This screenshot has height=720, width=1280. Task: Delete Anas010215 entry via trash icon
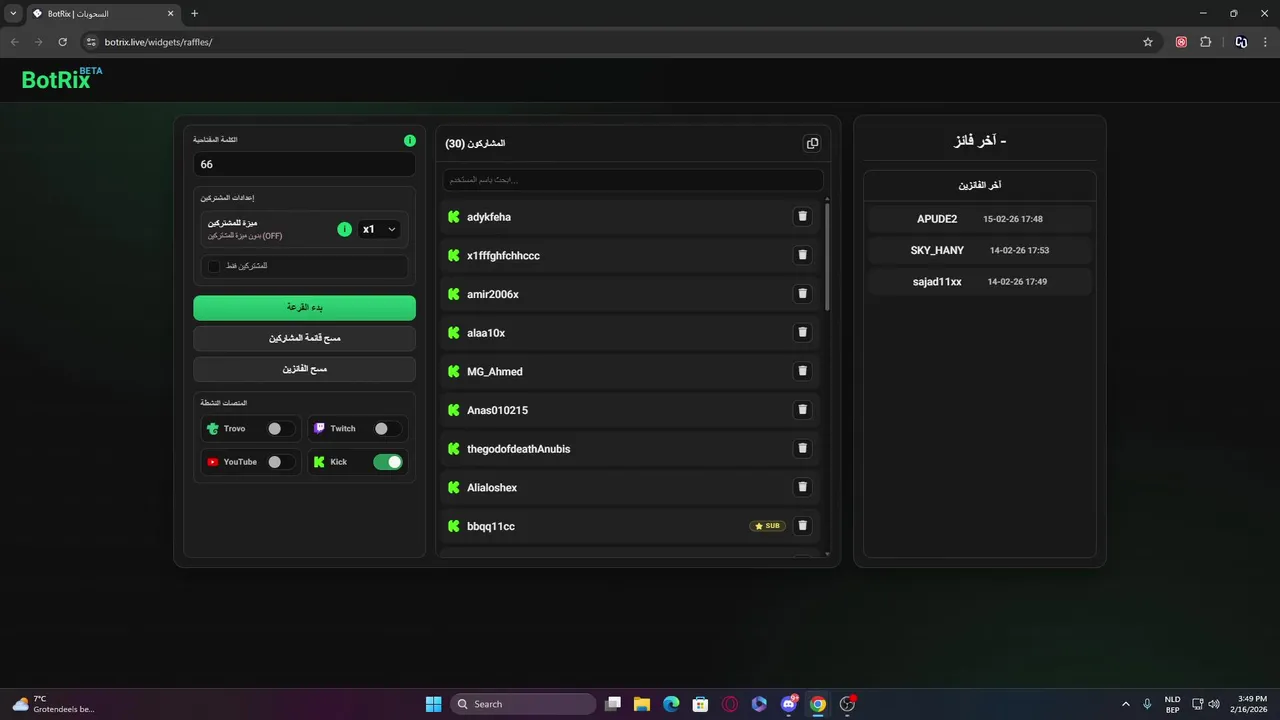(x=802, y=410)
